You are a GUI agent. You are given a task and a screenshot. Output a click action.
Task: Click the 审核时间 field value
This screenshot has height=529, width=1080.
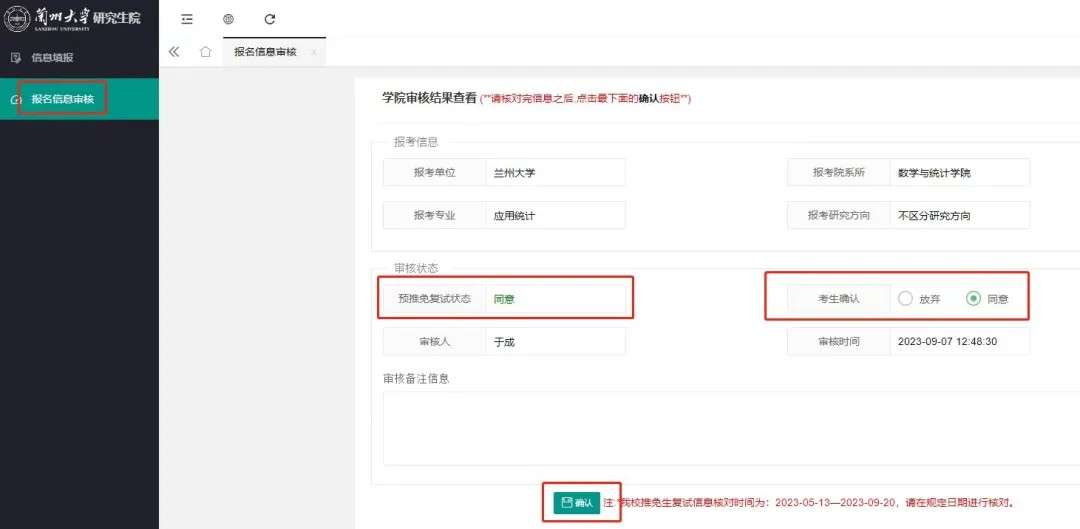tap(959, 341)
